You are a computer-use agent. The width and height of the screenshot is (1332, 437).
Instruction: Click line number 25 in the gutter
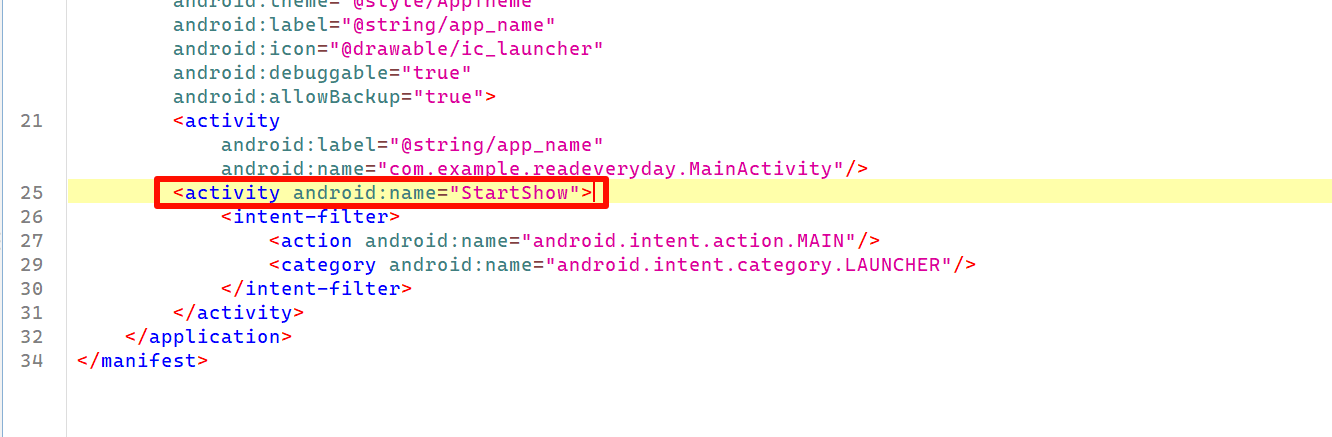click(32, 193)
